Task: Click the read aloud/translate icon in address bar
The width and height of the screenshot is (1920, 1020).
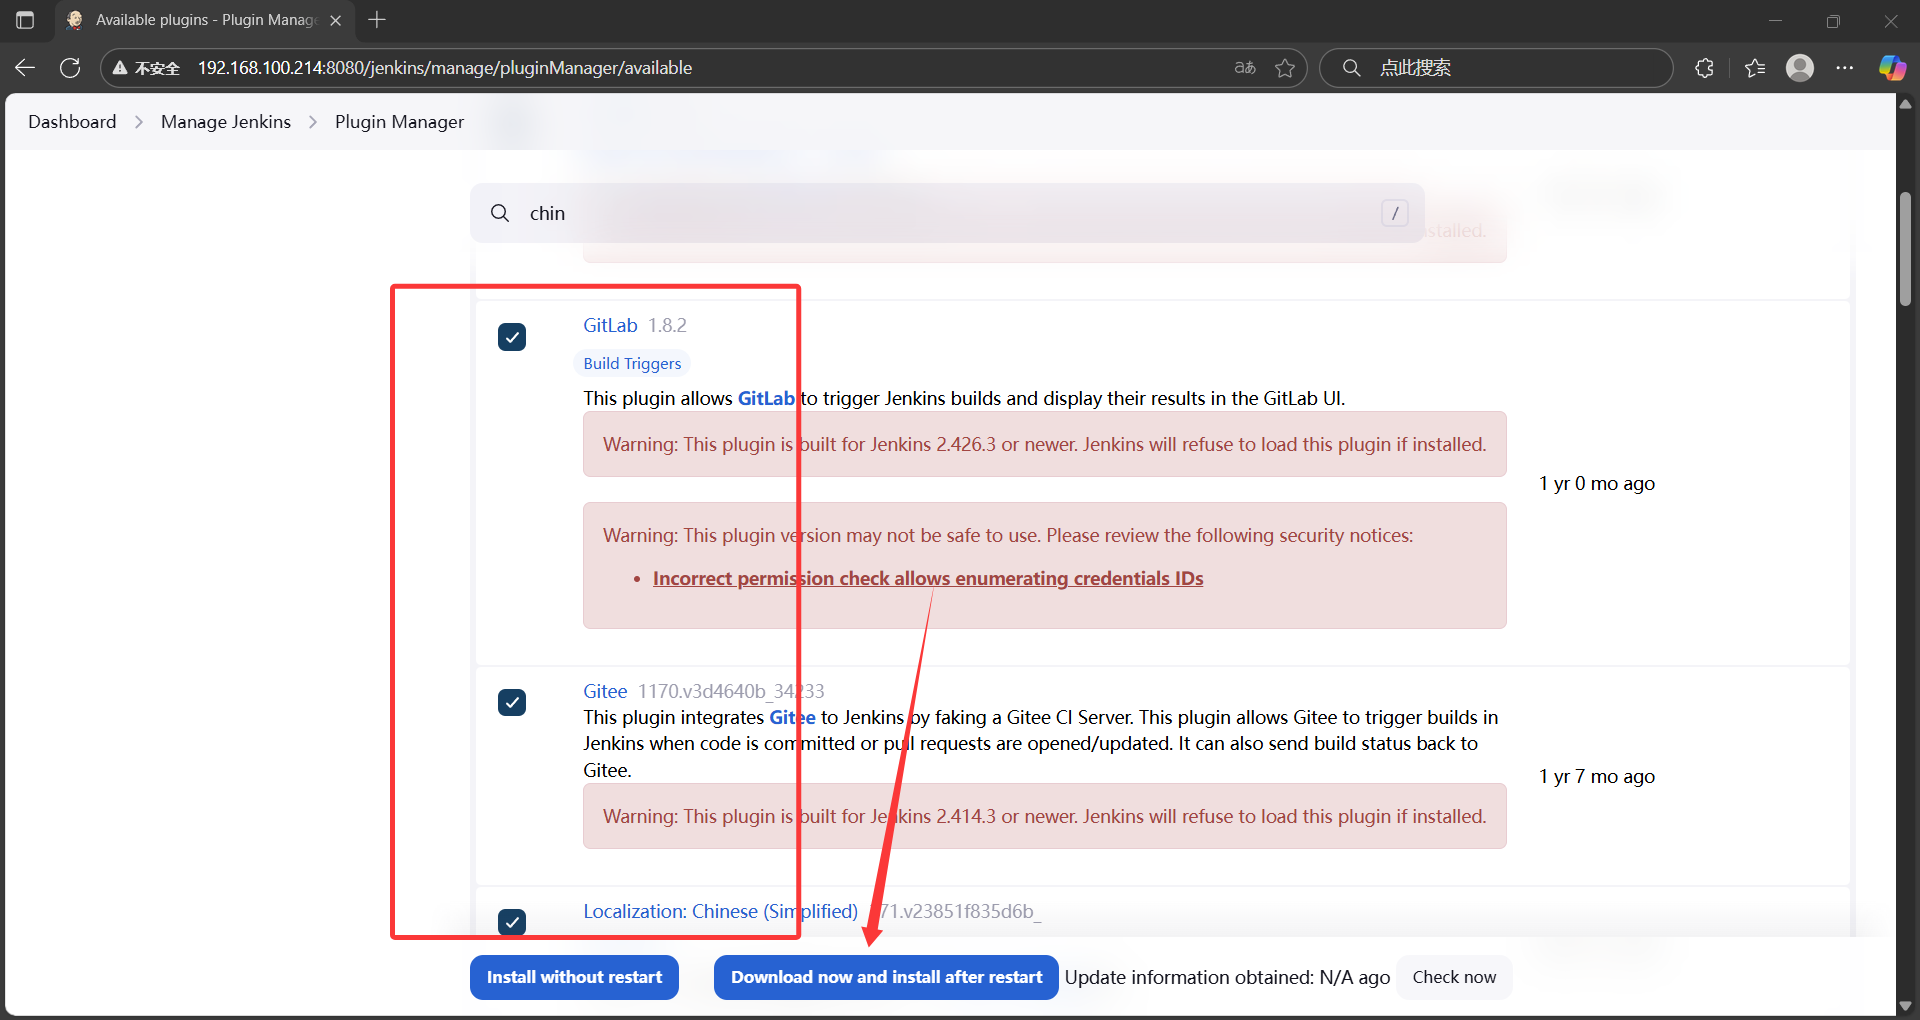Action: coord(1245,68)
